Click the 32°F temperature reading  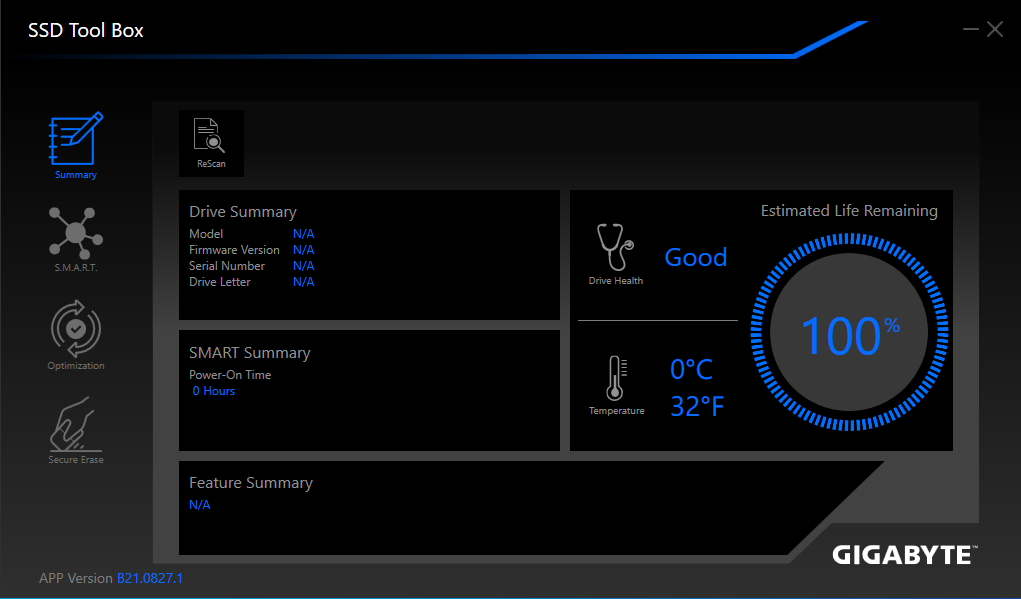(697, 406)
